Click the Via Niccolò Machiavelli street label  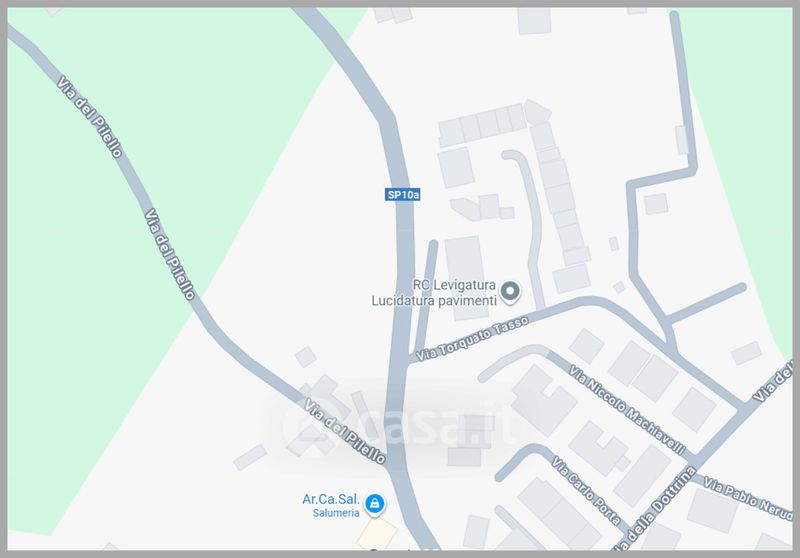[627, 410]
